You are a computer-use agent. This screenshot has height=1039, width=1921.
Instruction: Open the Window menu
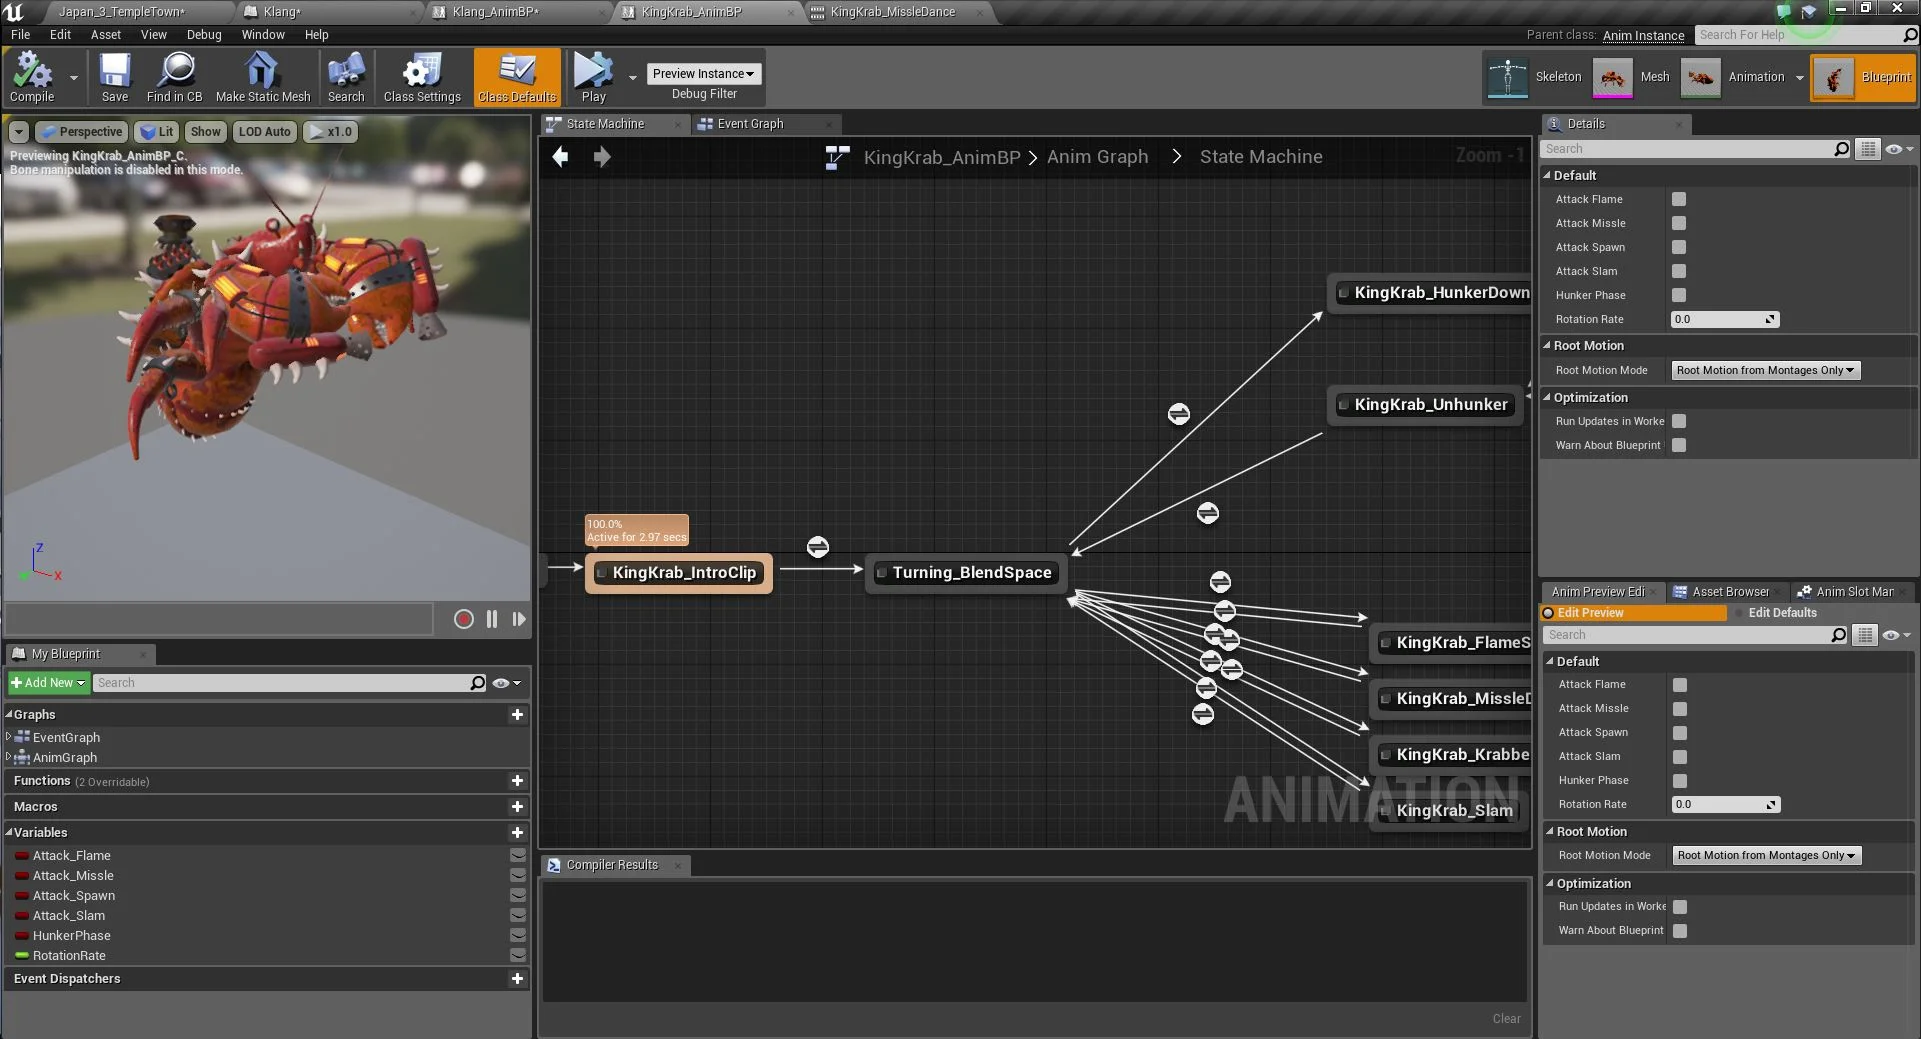click(x=263, y=34)
